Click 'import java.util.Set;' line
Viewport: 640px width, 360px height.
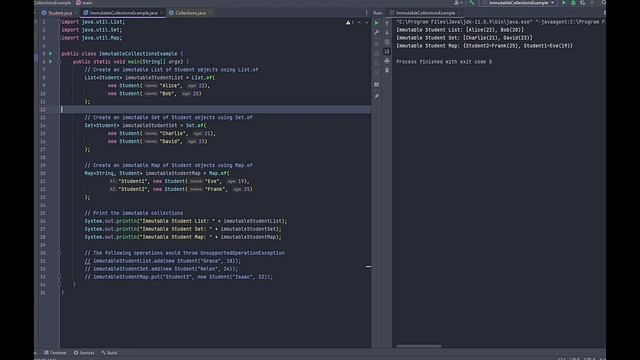tap(91, 30)
